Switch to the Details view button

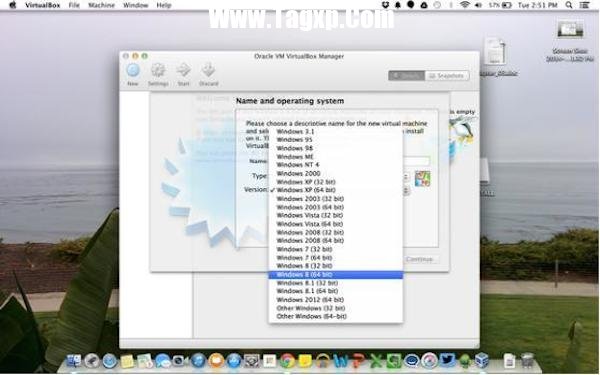[x=406, y=76]
